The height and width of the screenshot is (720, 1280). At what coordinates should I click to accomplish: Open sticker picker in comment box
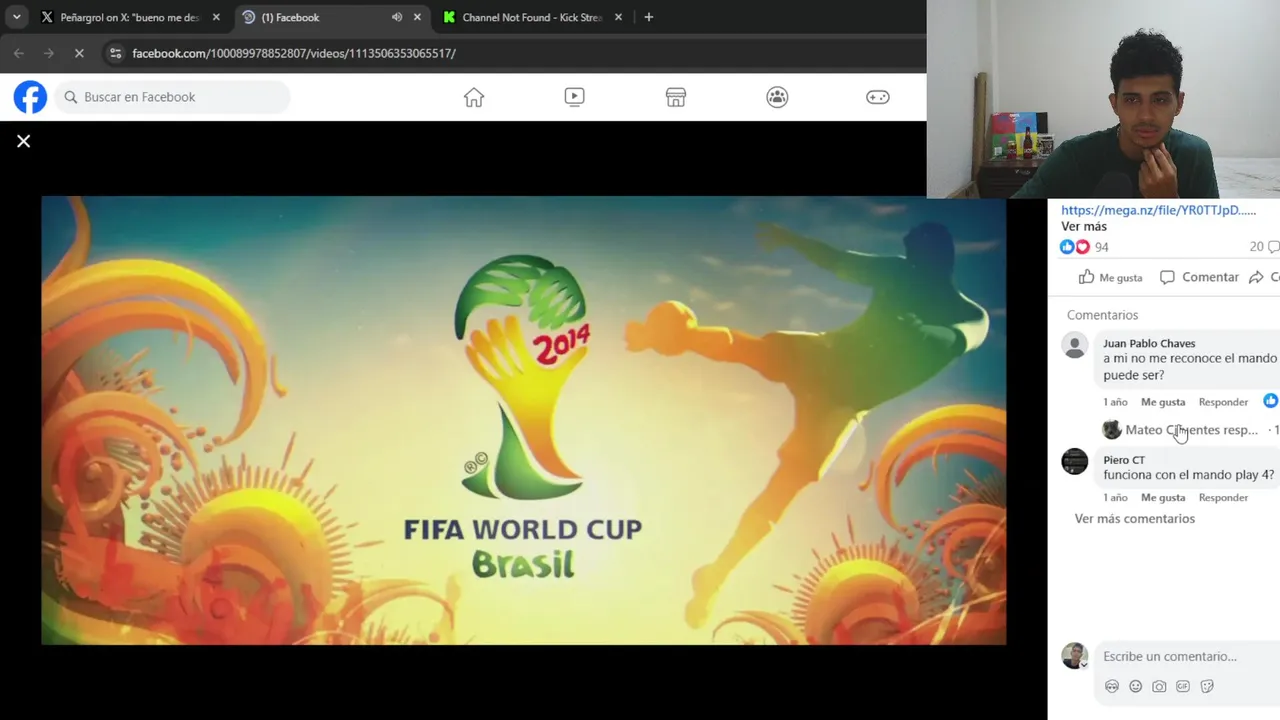tap(1207, 687)
